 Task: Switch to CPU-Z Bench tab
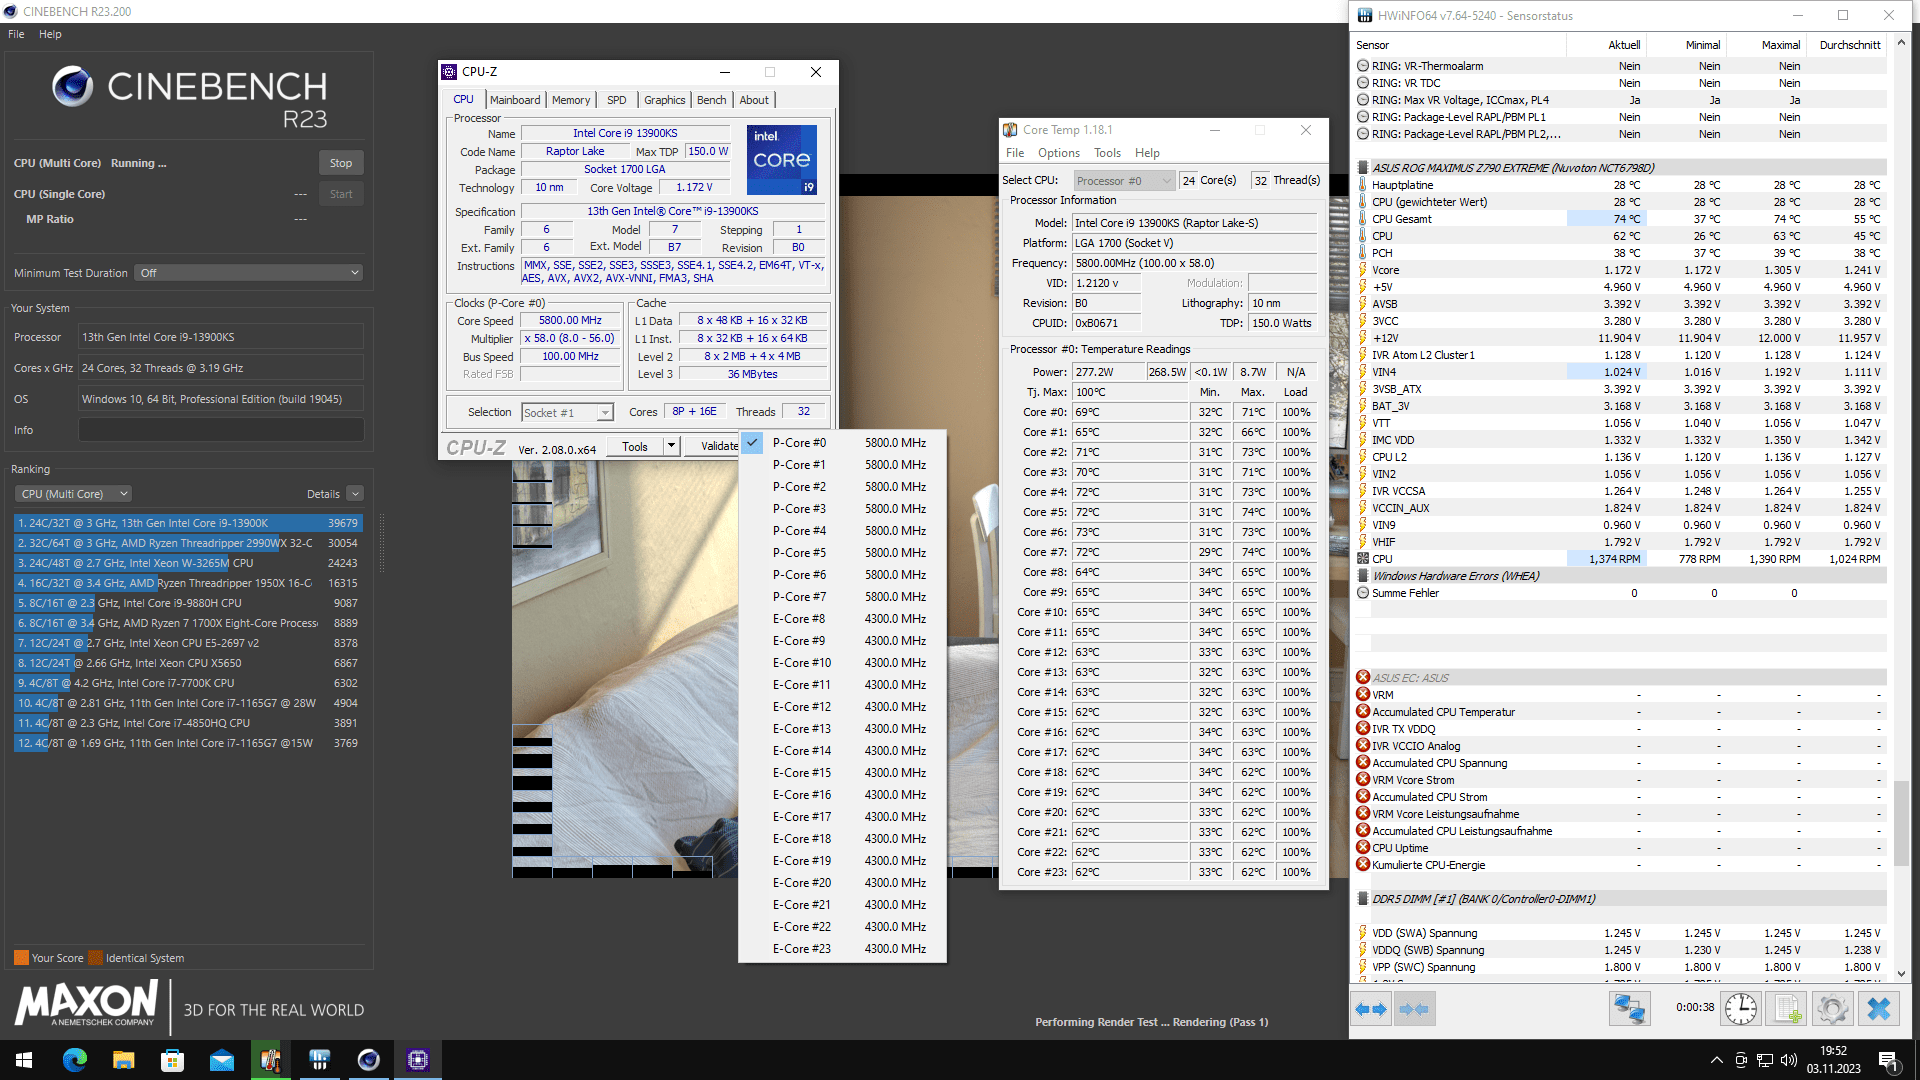tap(712, 100)
